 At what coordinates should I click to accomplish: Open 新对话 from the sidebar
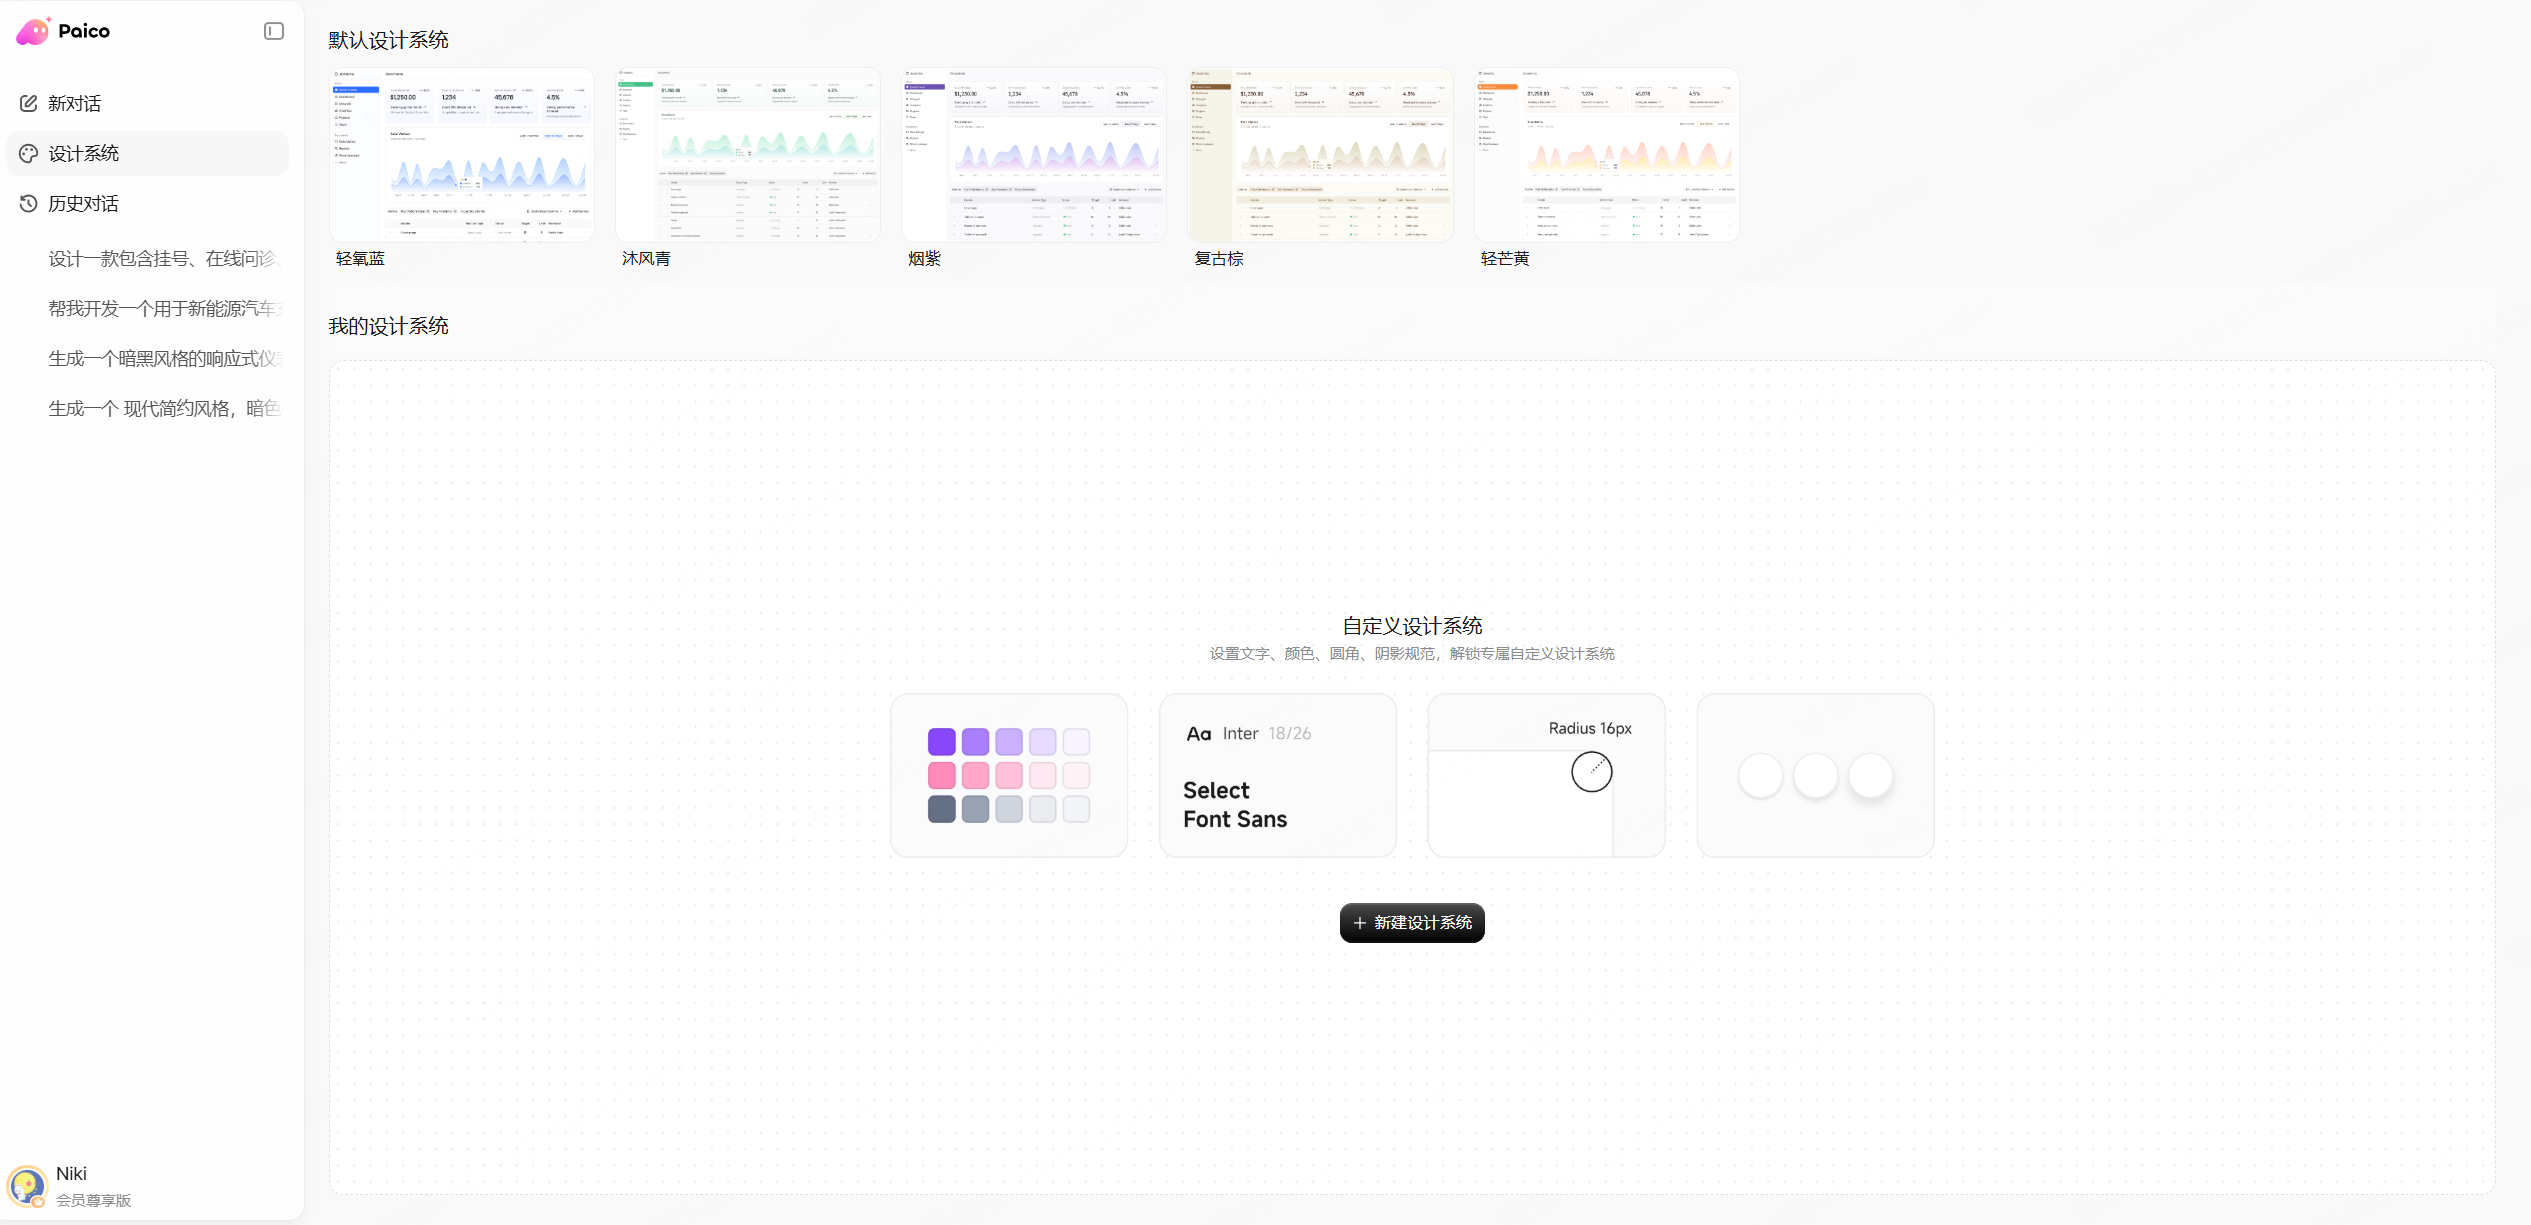click(x=148, y=103)
